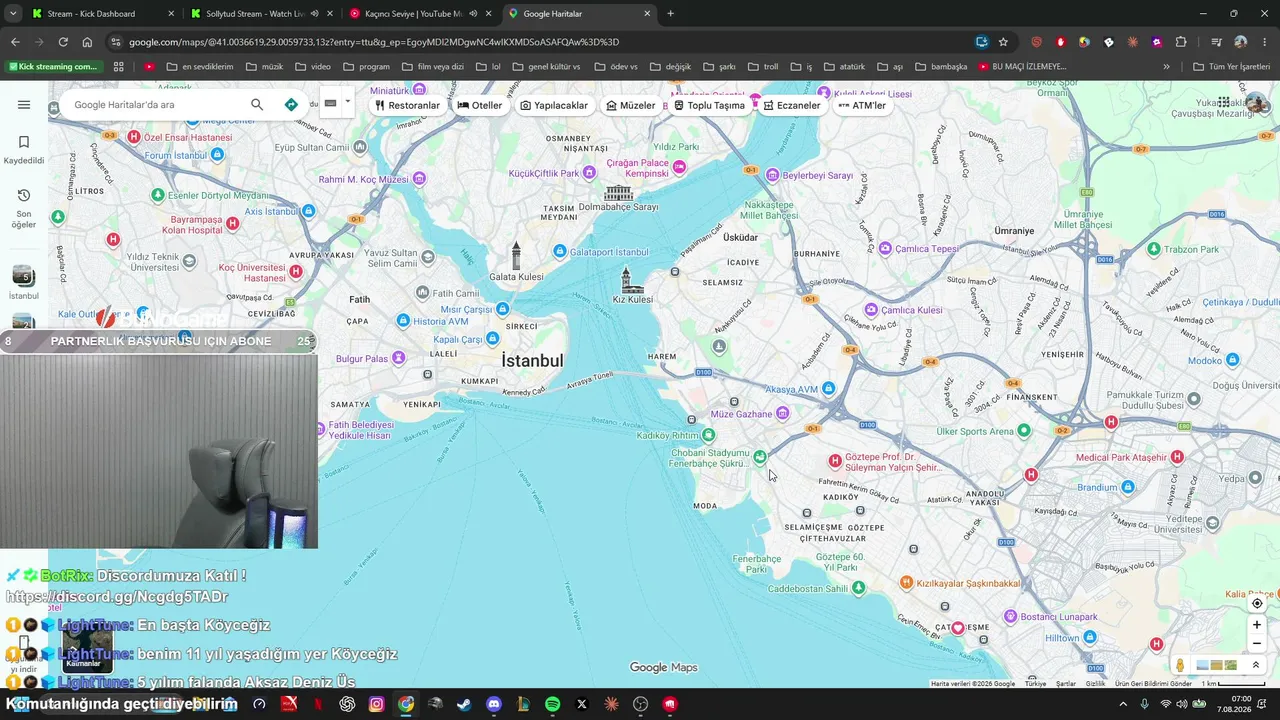Open the Kaydedildi saved places panel
The image size is (1280, 720).
pos(24,149)
